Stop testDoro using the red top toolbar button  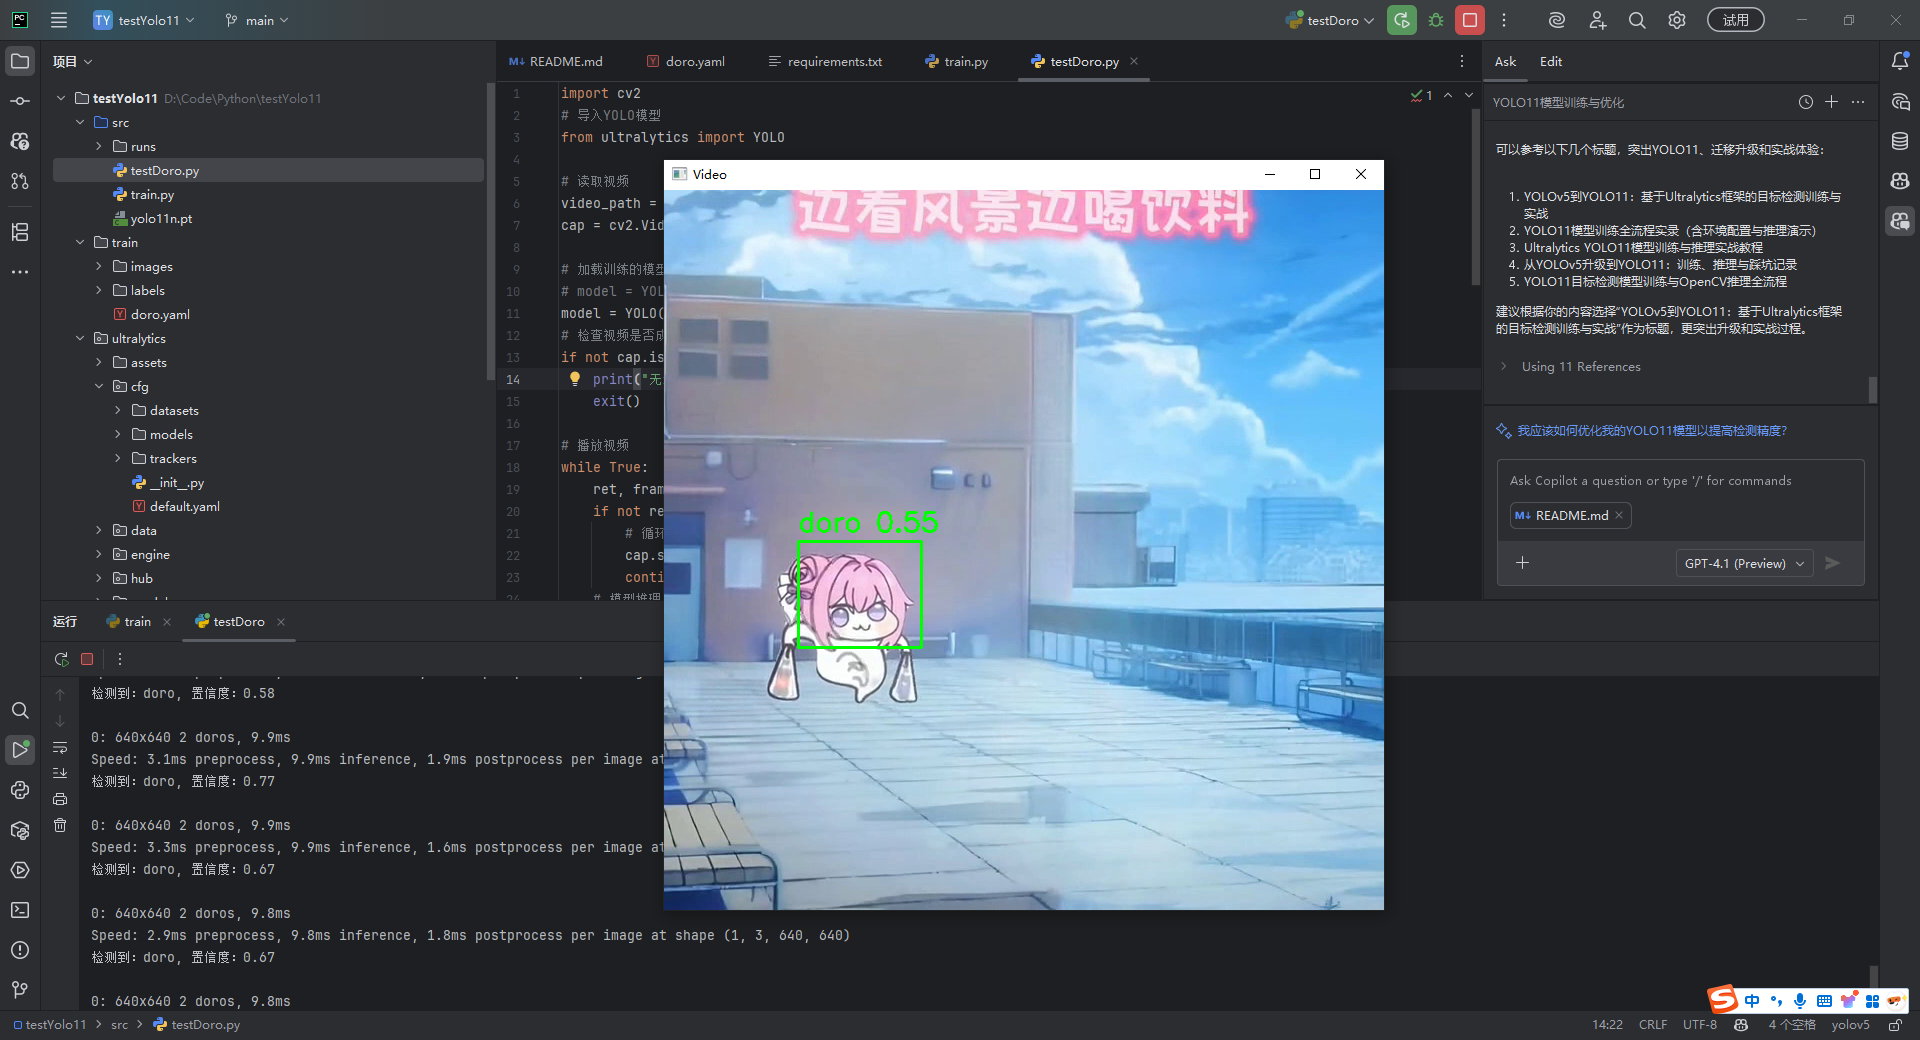(1470, 20)
